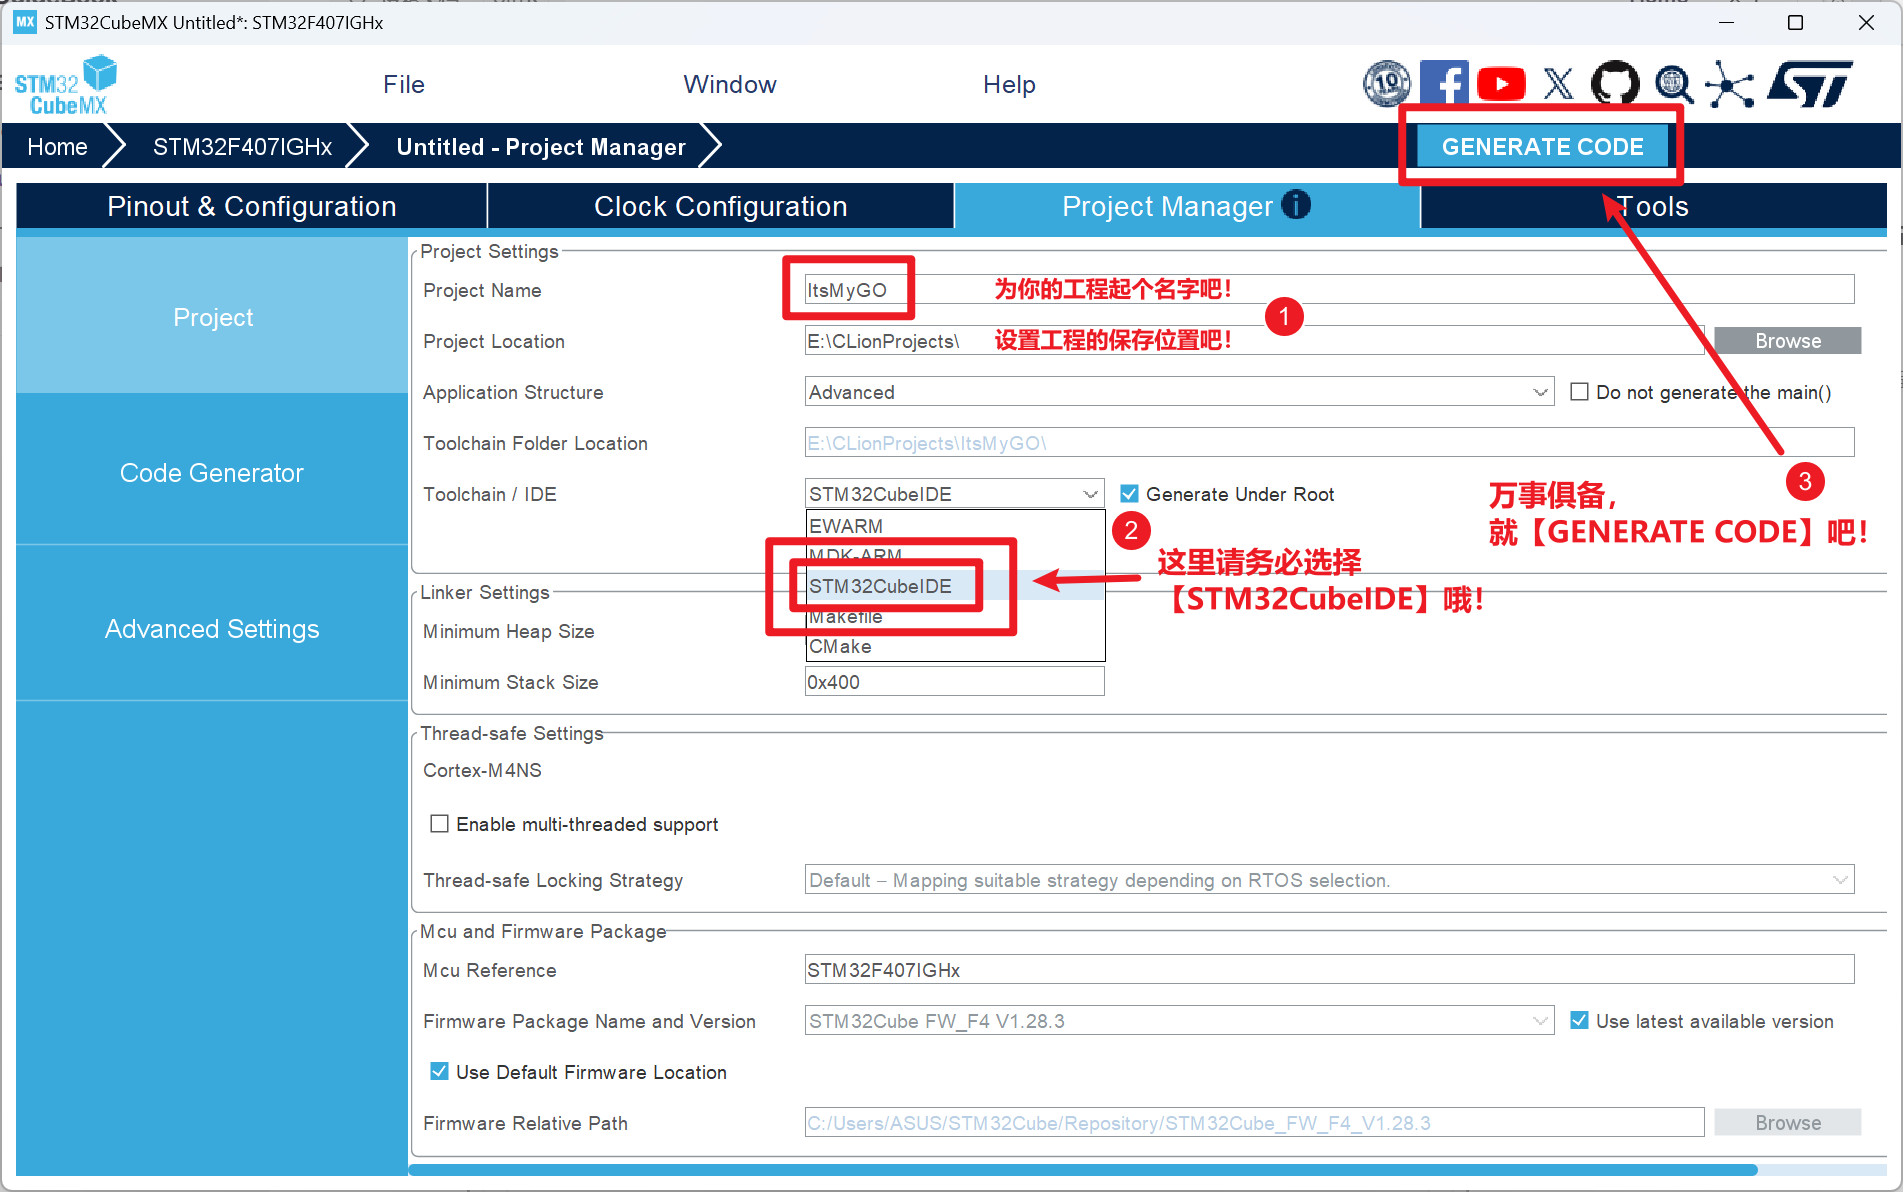The image size is (1903, 1192).
Task: Click Browse next to Project Location
Action: click(x=1787, y=341)
